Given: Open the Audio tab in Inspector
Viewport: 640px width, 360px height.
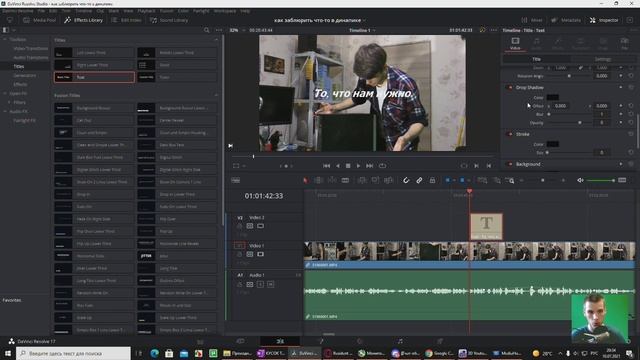Looking at the screenshot, I should [x=536, y=43].
